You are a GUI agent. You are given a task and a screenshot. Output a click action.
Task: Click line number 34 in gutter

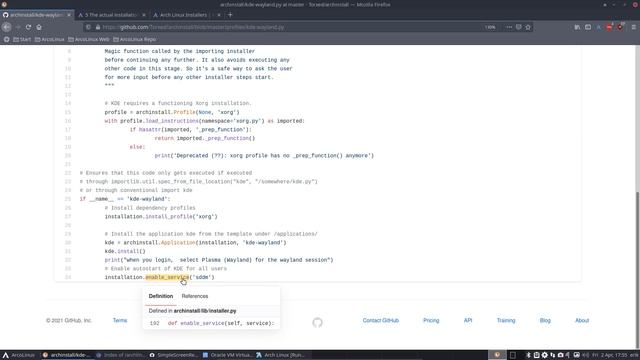[x=68, y=278]
